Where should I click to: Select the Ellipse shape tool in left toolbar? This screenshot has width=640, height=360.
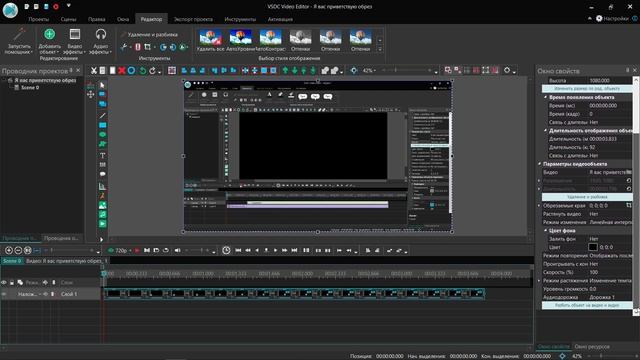(x=102, y=134)
